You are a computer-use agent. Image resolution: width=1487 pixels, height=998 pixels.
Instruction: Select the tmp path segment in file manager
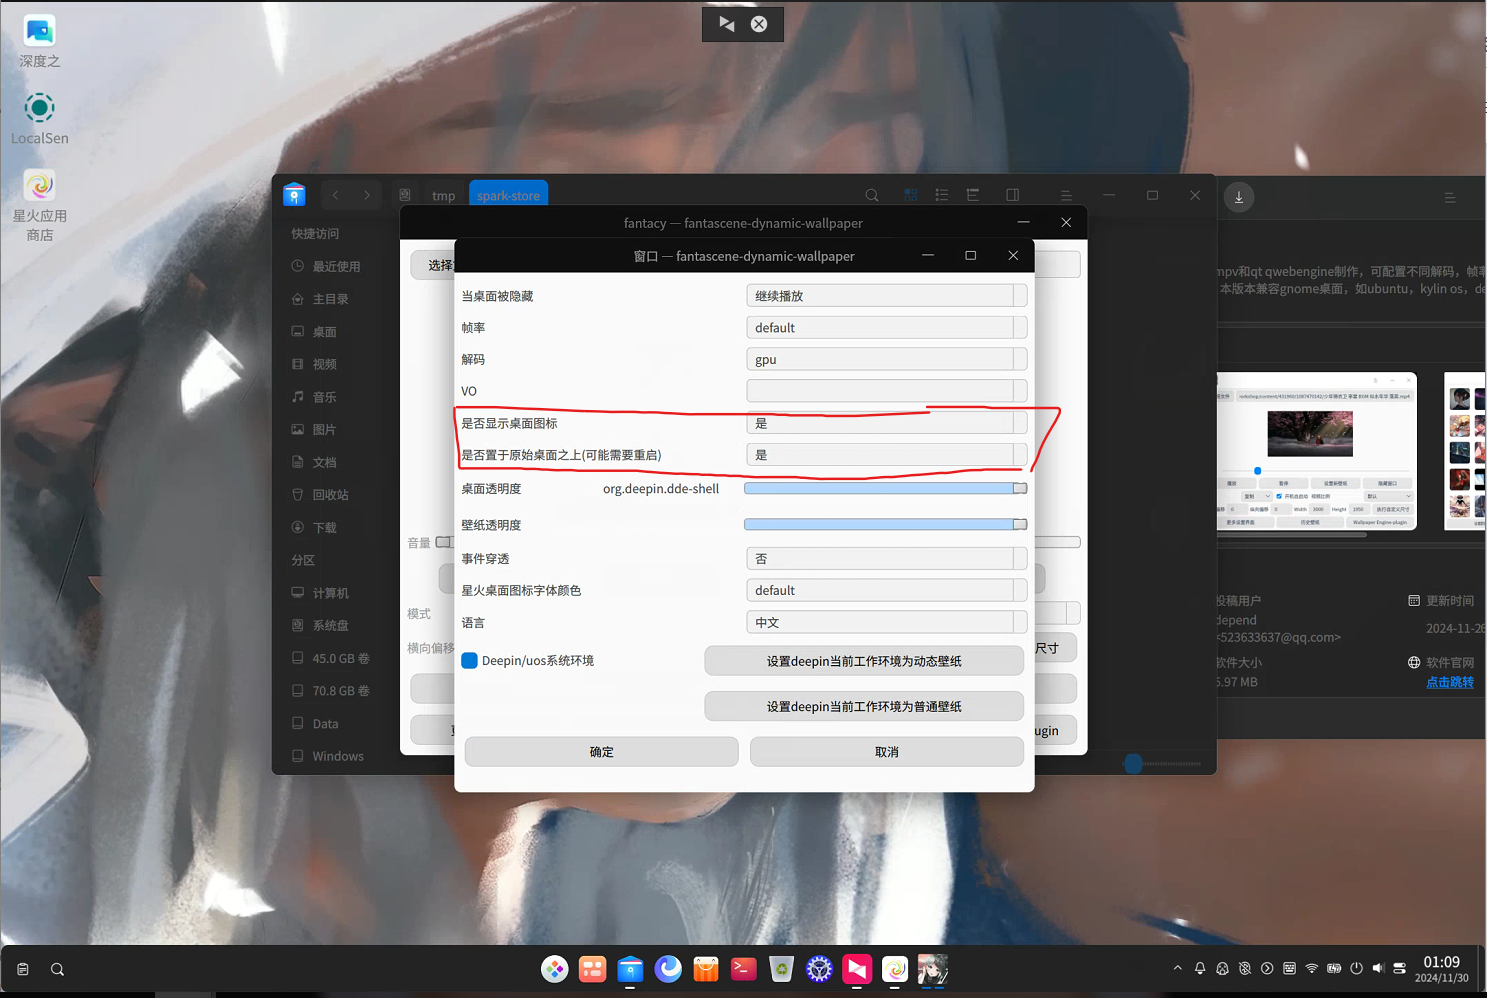444,195
